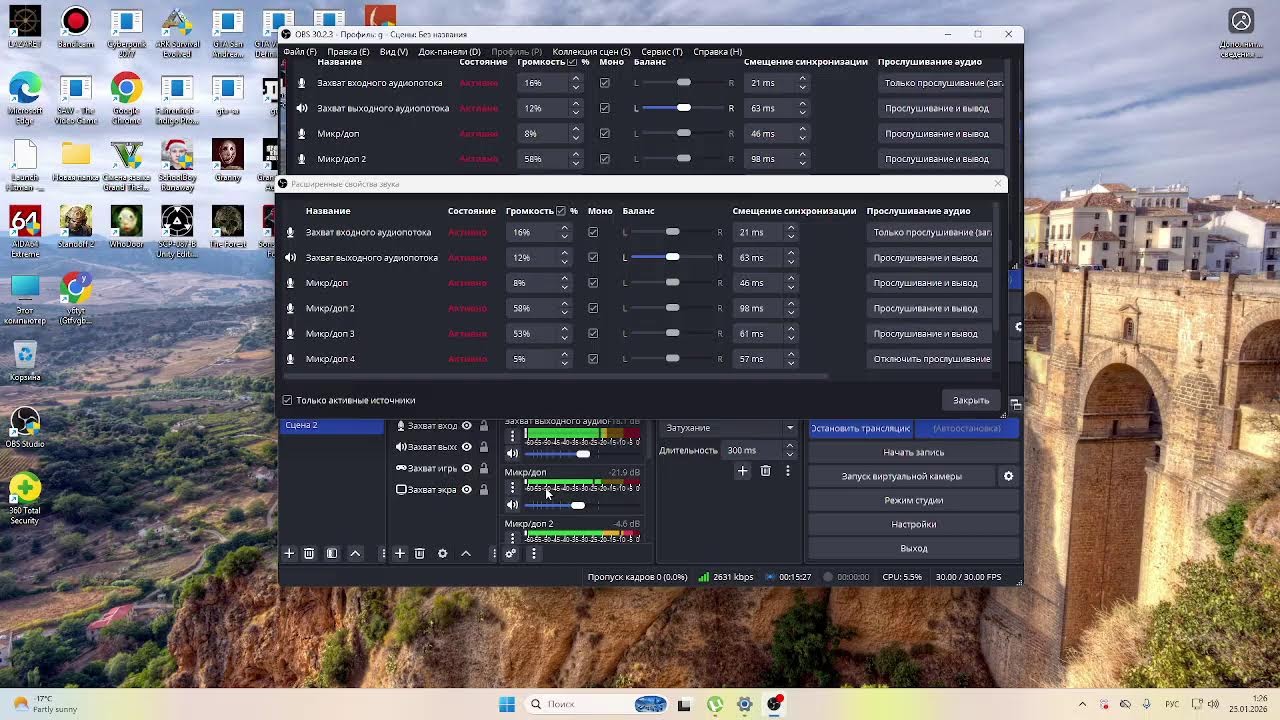The width and height of the screenshot is (1280, 720).
Task: Remove selected scene with trash icon
Action: pos(309,553)
